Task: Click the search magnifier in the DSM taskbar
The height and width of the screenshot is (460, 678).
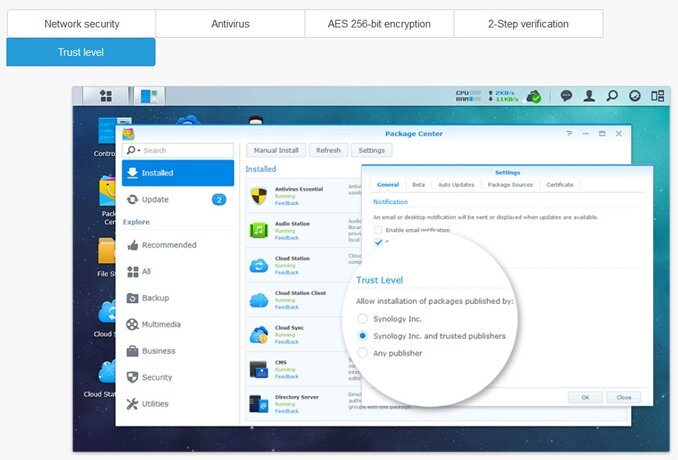Action: click(x=612, y=96)
